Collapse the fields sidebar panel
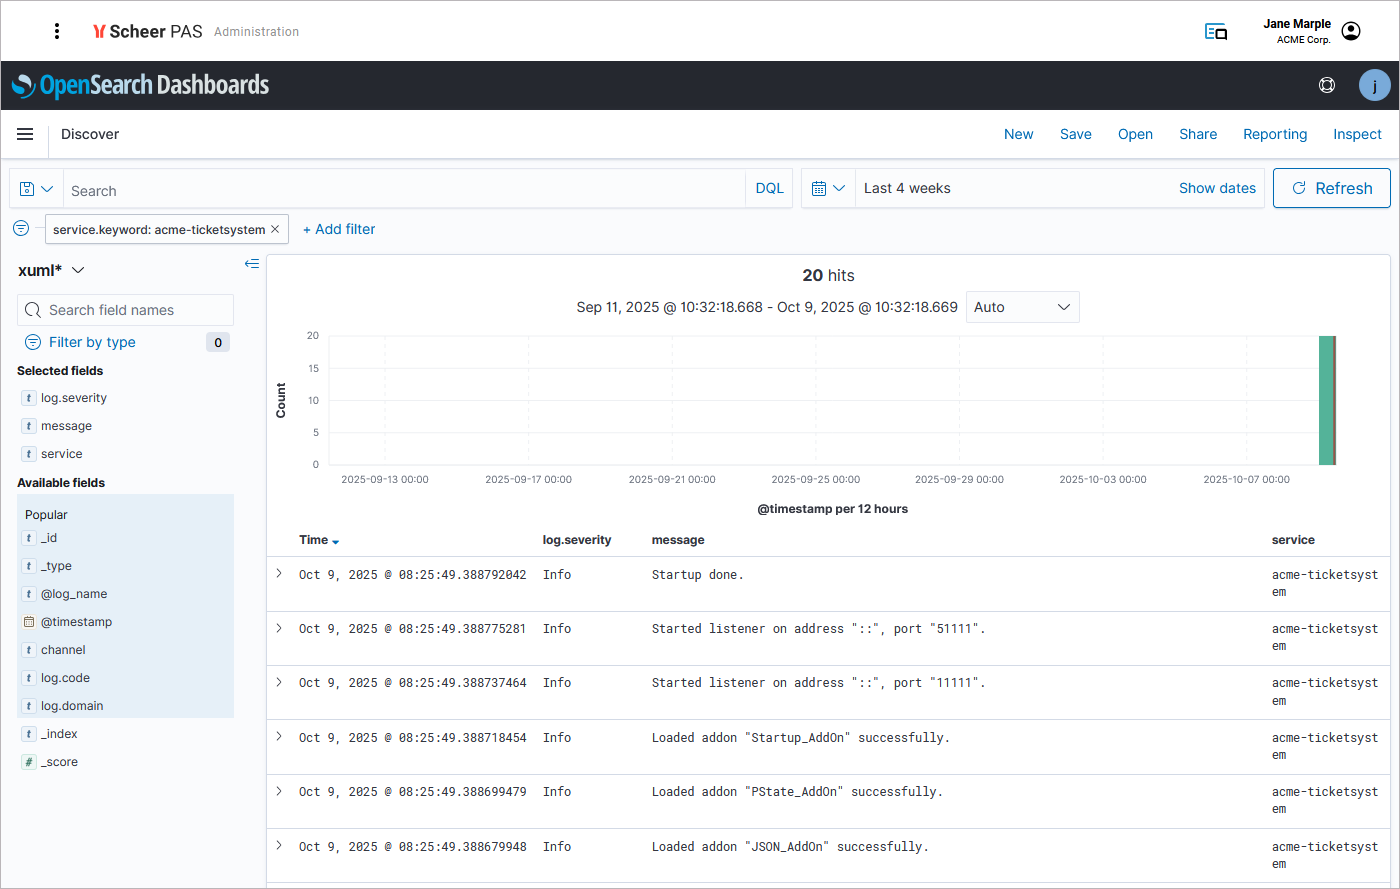Image resolution: width=1400 pixels, height=889 pixels. point(252,264)
